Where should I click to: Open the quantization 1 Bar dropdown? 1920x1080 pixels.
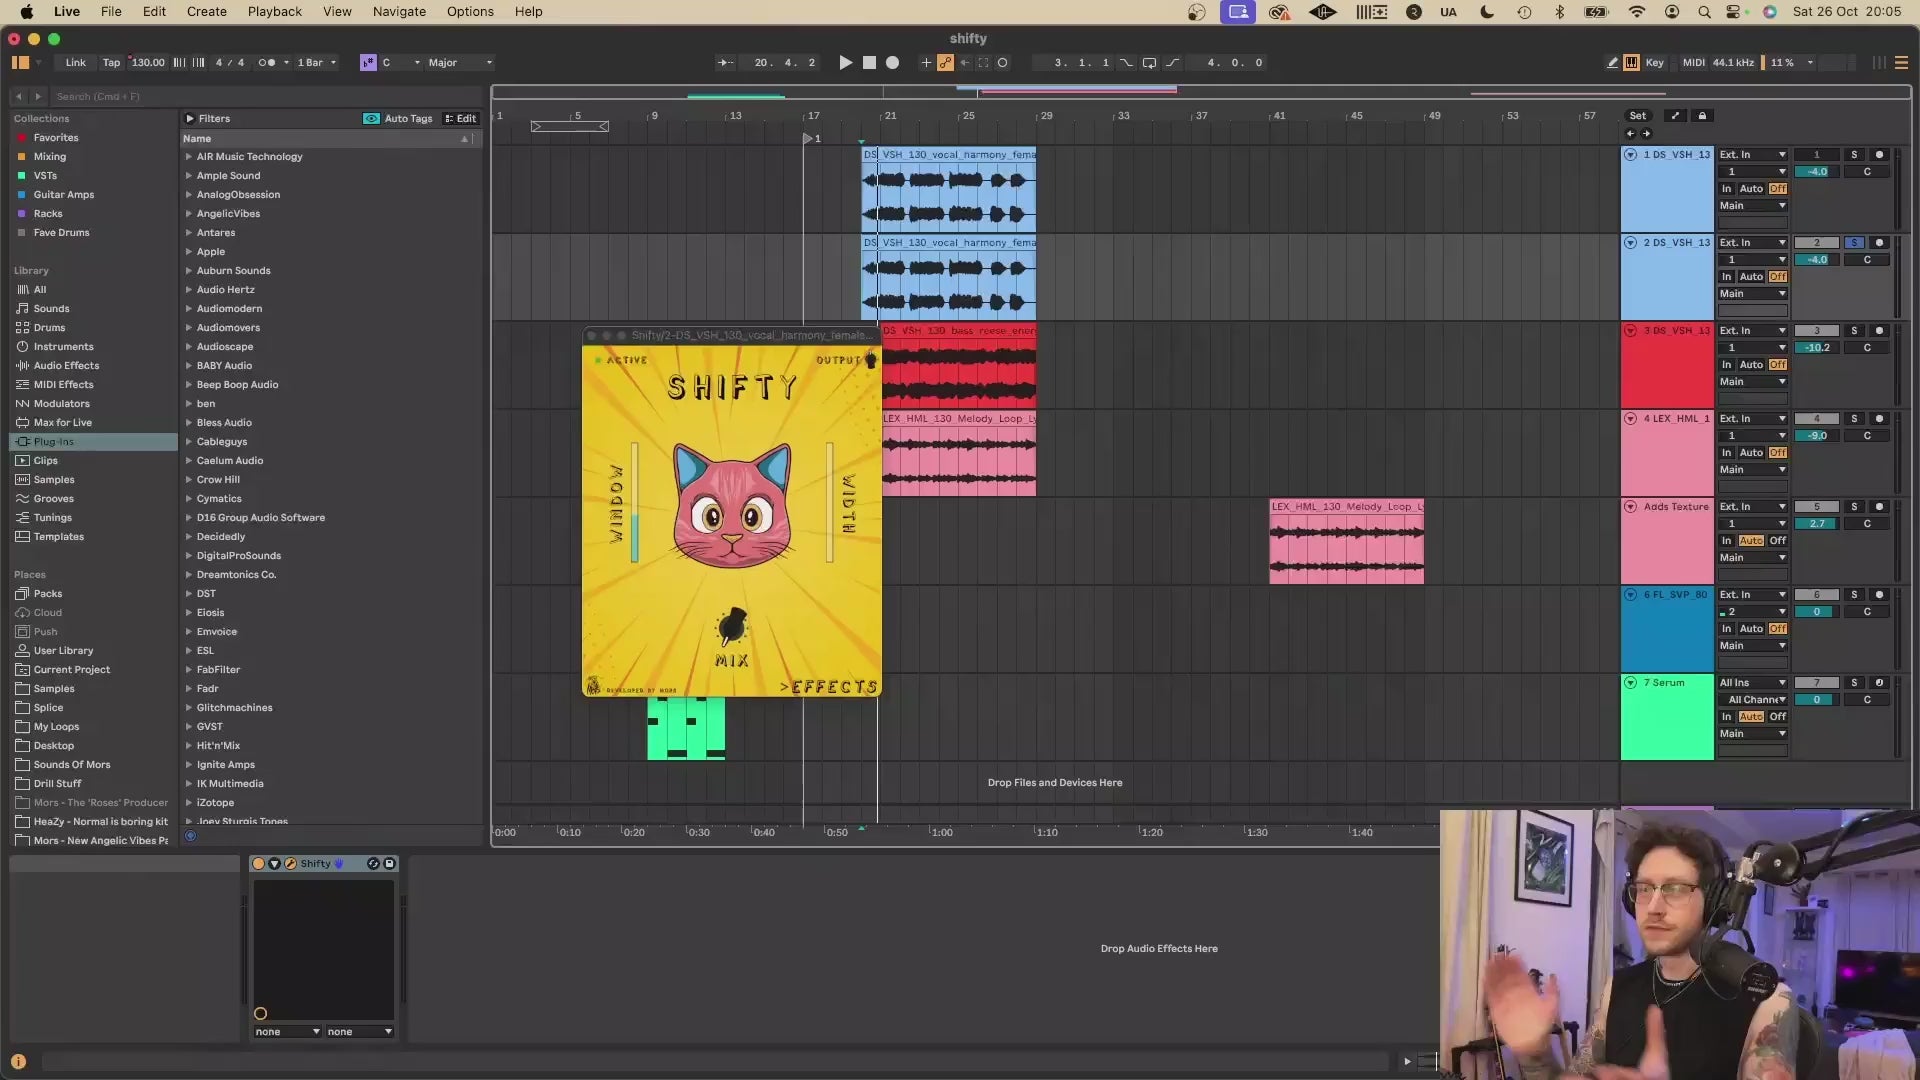tap(317, 62)
